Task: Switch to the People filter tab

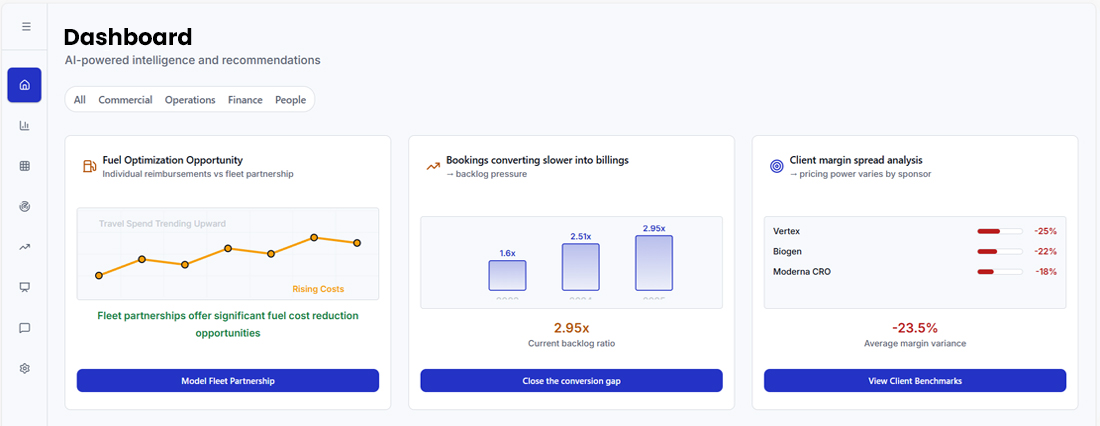Action: (290, 100)
